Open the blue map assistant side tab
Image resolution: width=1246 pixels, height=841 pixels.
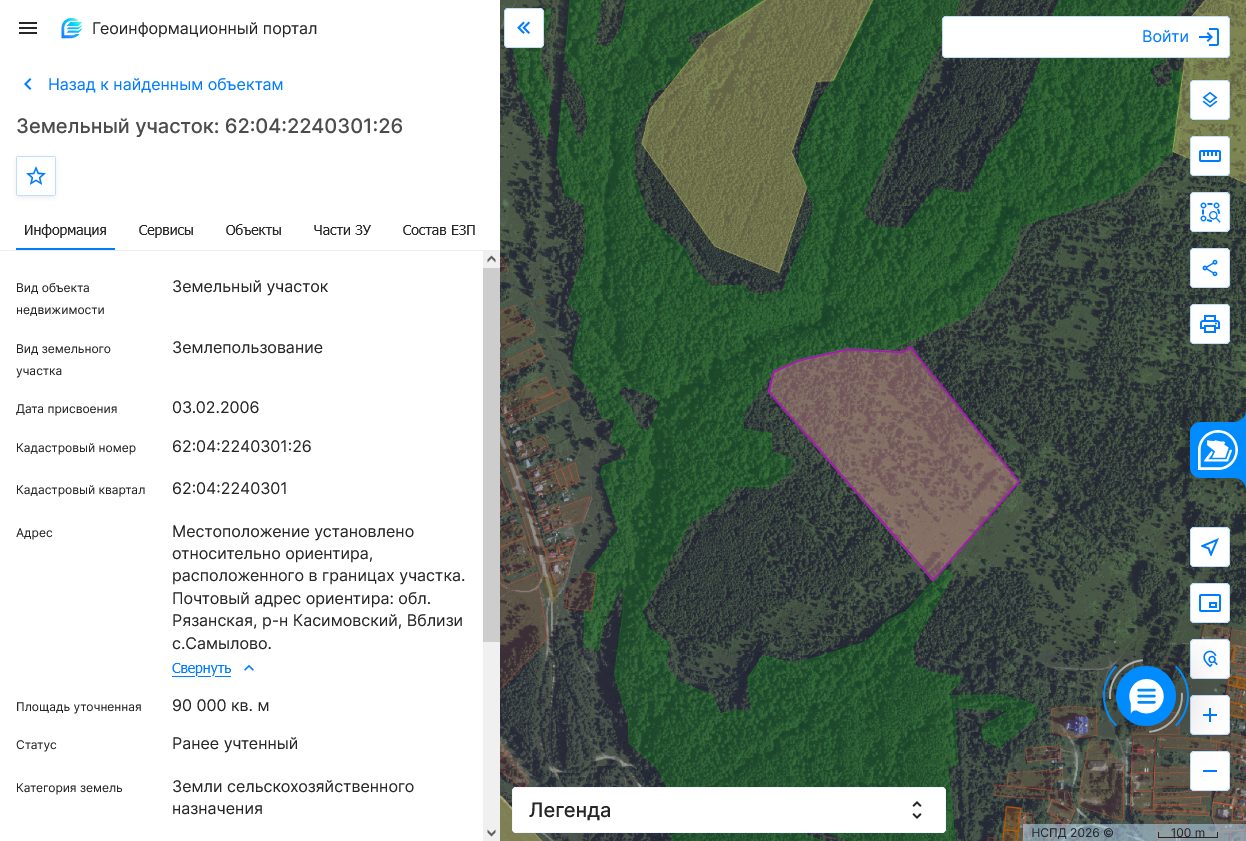point(1218,450)
